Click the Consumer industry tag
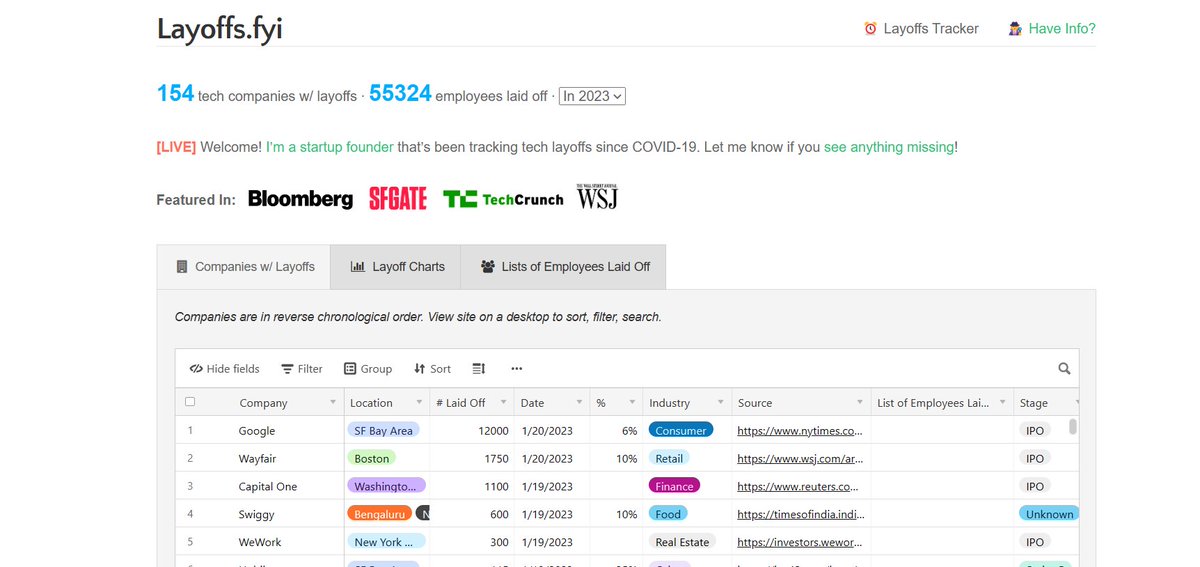 tap(681, 431)
